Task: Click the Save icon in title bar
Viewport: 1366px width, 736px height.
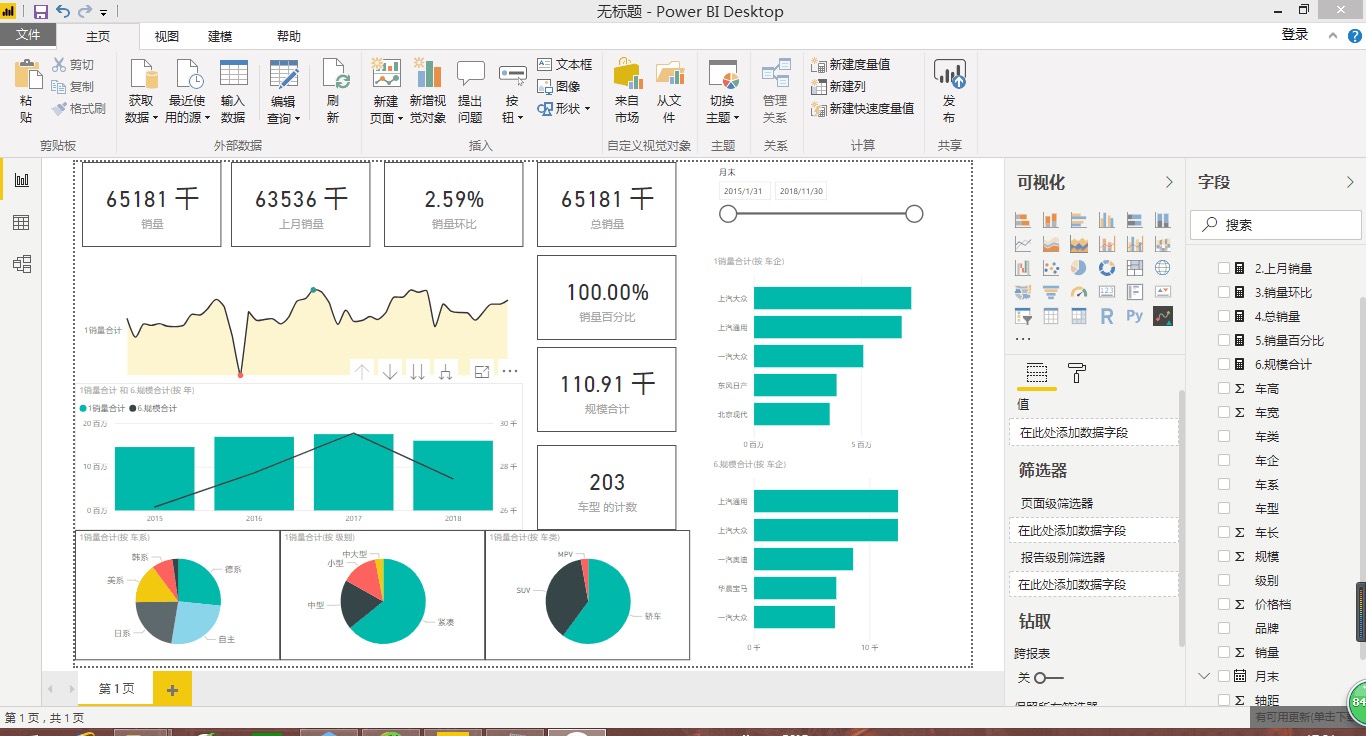Action: click(x=41, y=12)
